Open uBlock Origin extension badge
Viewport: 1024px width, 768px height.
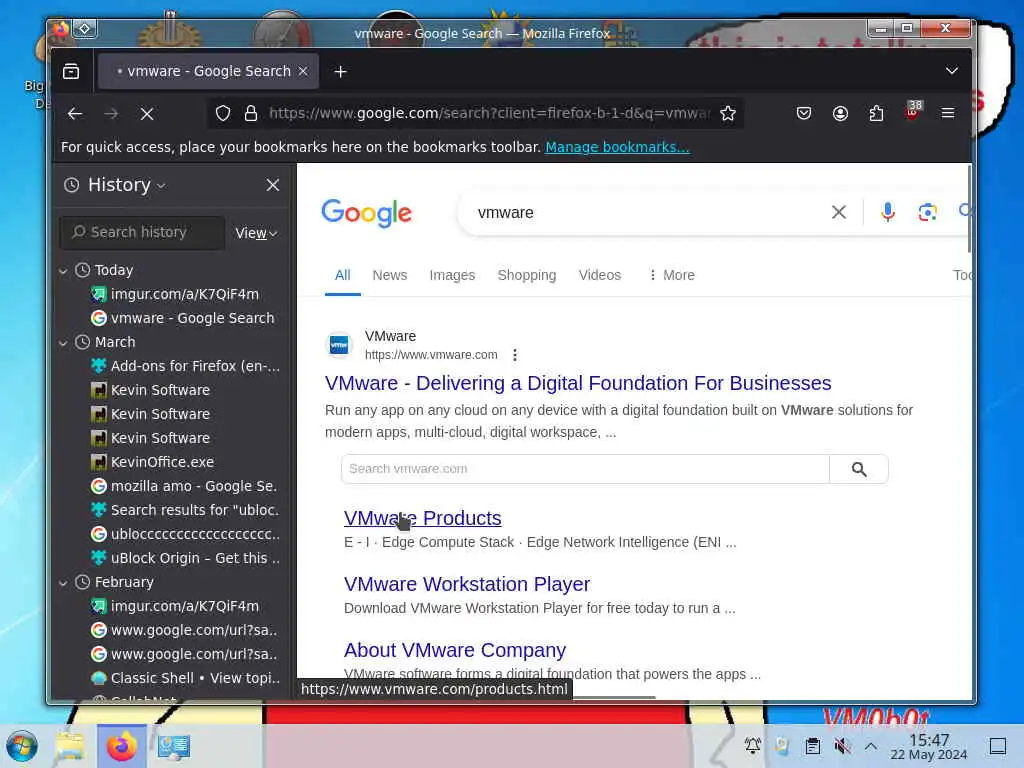pyautogui.click(x=912, y=111)
